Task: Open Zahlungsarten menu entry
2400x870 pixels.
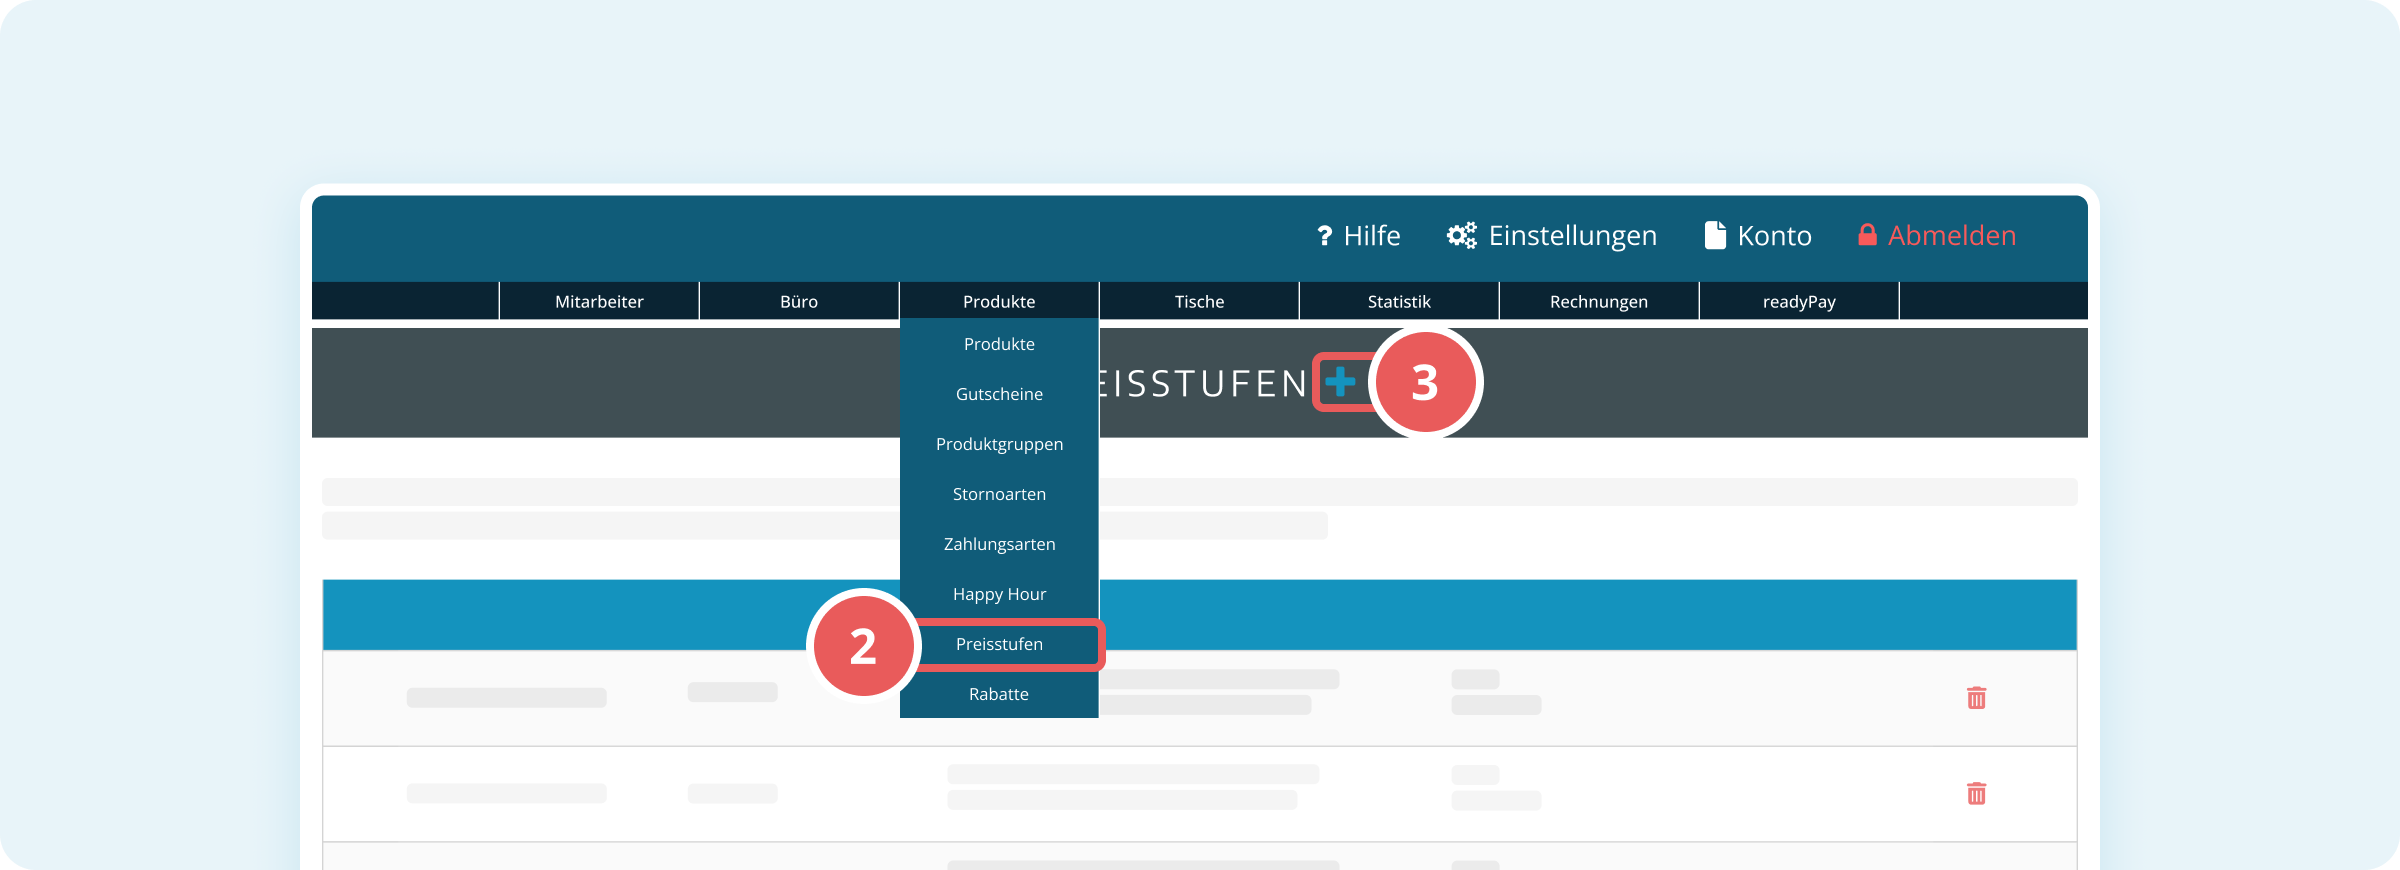Action: 999,544
